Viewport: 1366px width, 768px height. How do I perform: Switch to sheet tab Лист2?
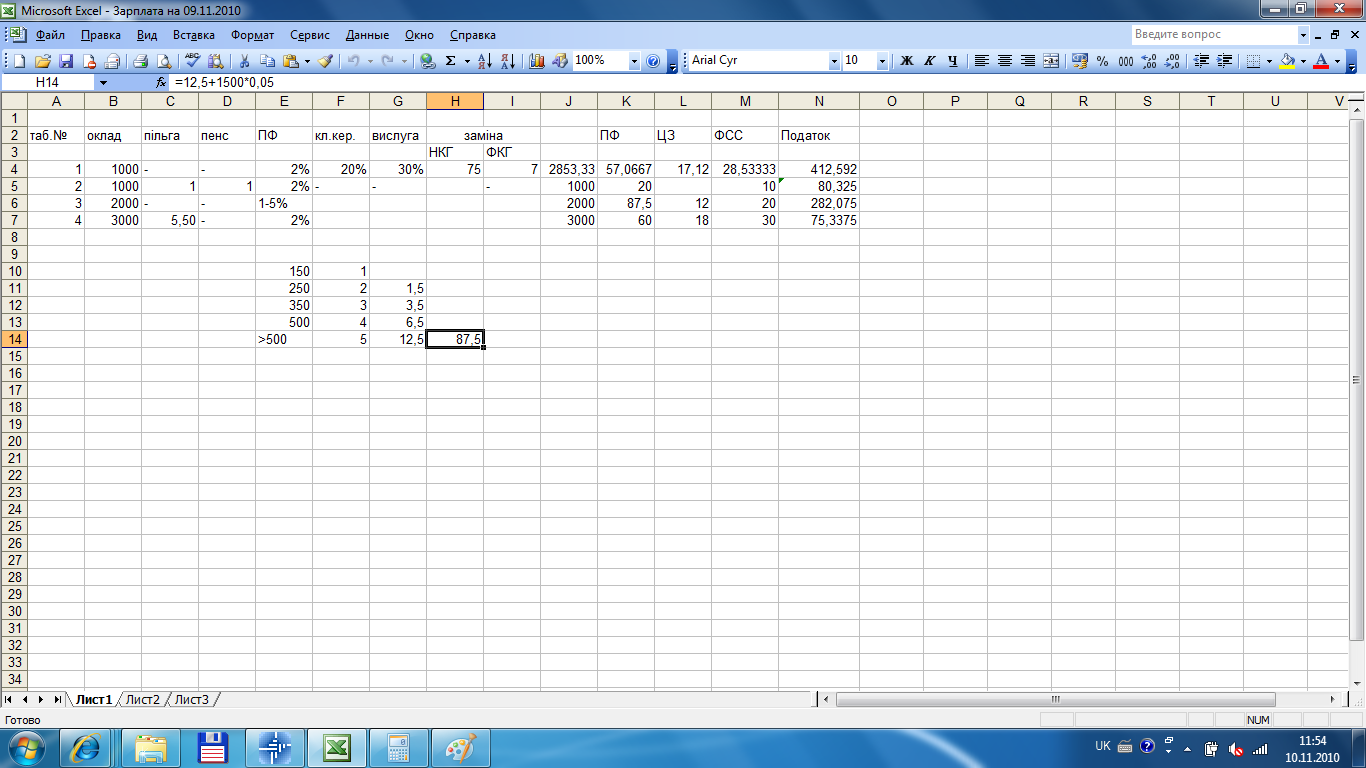pyautogui.click(x=143, y=699)
